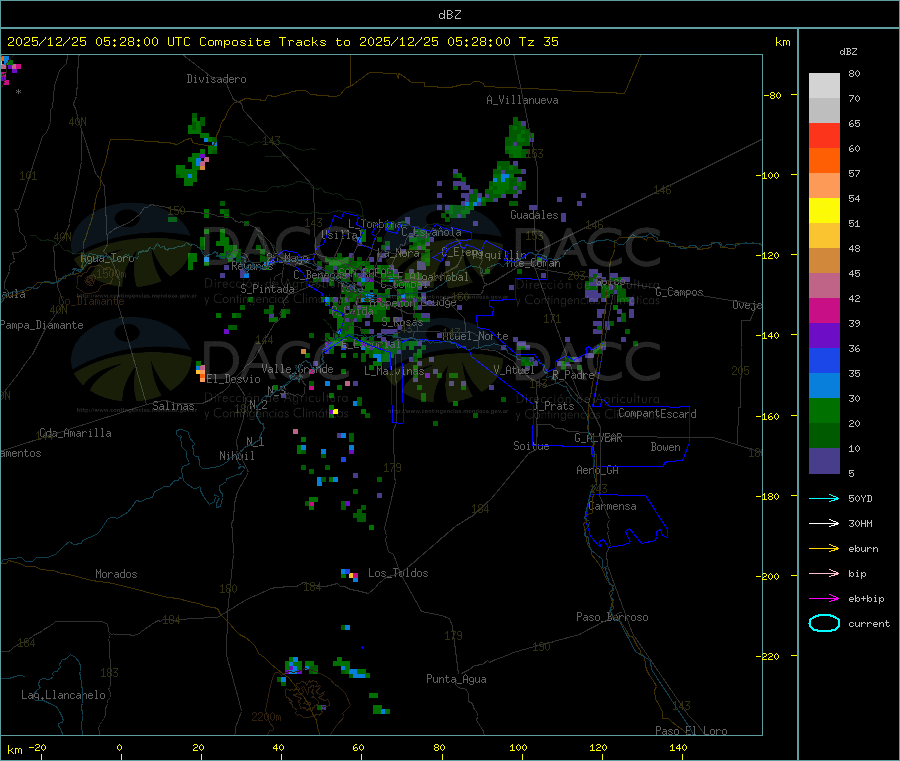Click the A_Villanueva map label
The image size is (900, 761).
tap(522, 100)
